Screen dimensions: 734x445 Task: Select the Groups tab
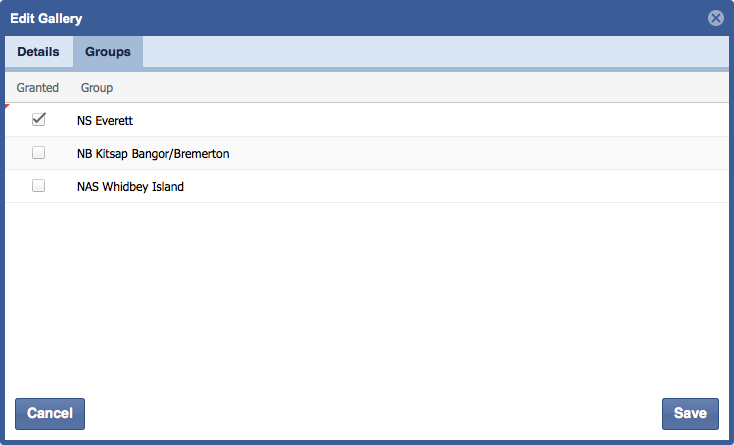click(108, 52)
